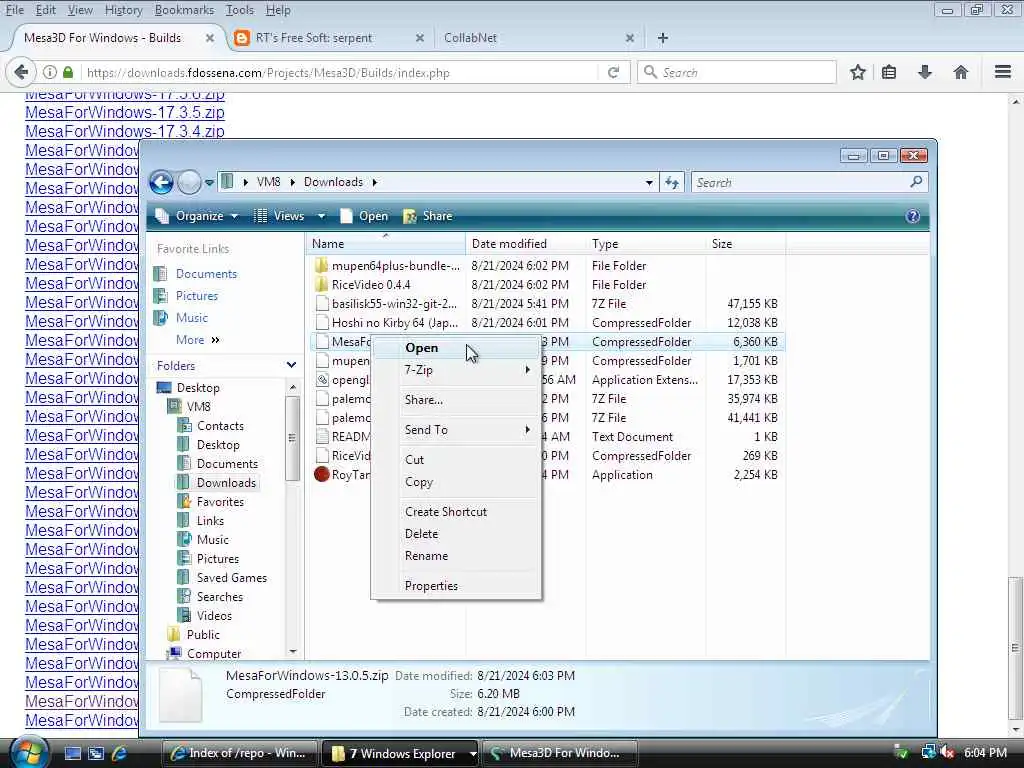Click the Switch between windows icon

pyautogui.click(x=96, y=753)
